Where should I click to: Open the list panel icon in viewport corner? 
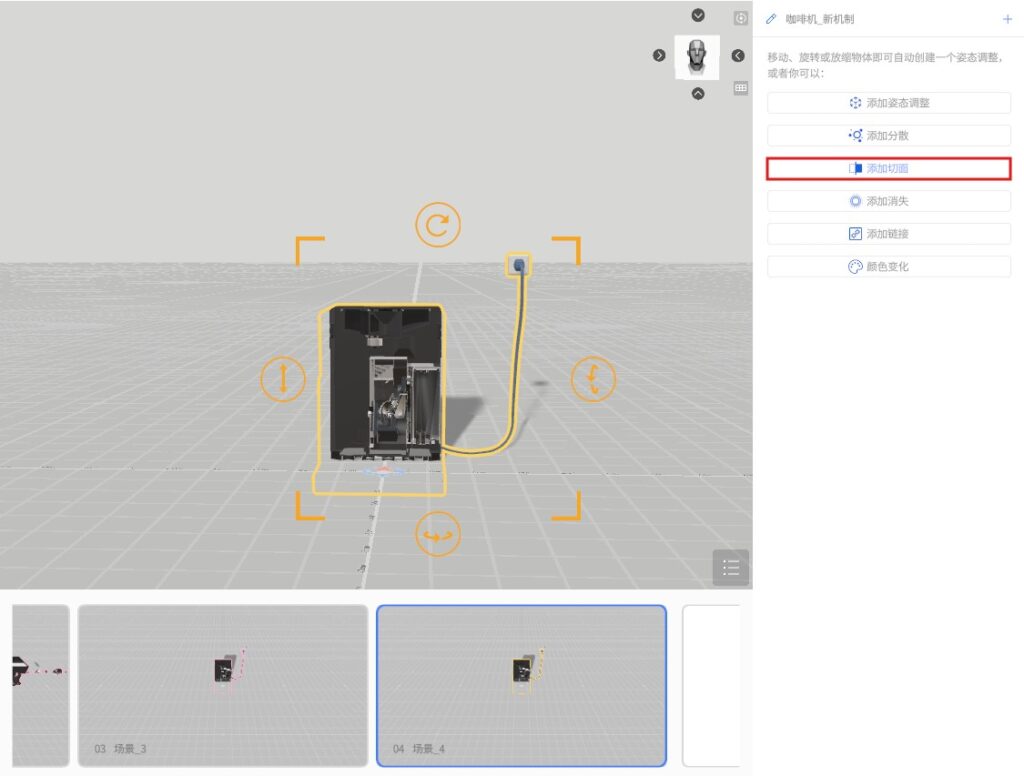[730, 568]
